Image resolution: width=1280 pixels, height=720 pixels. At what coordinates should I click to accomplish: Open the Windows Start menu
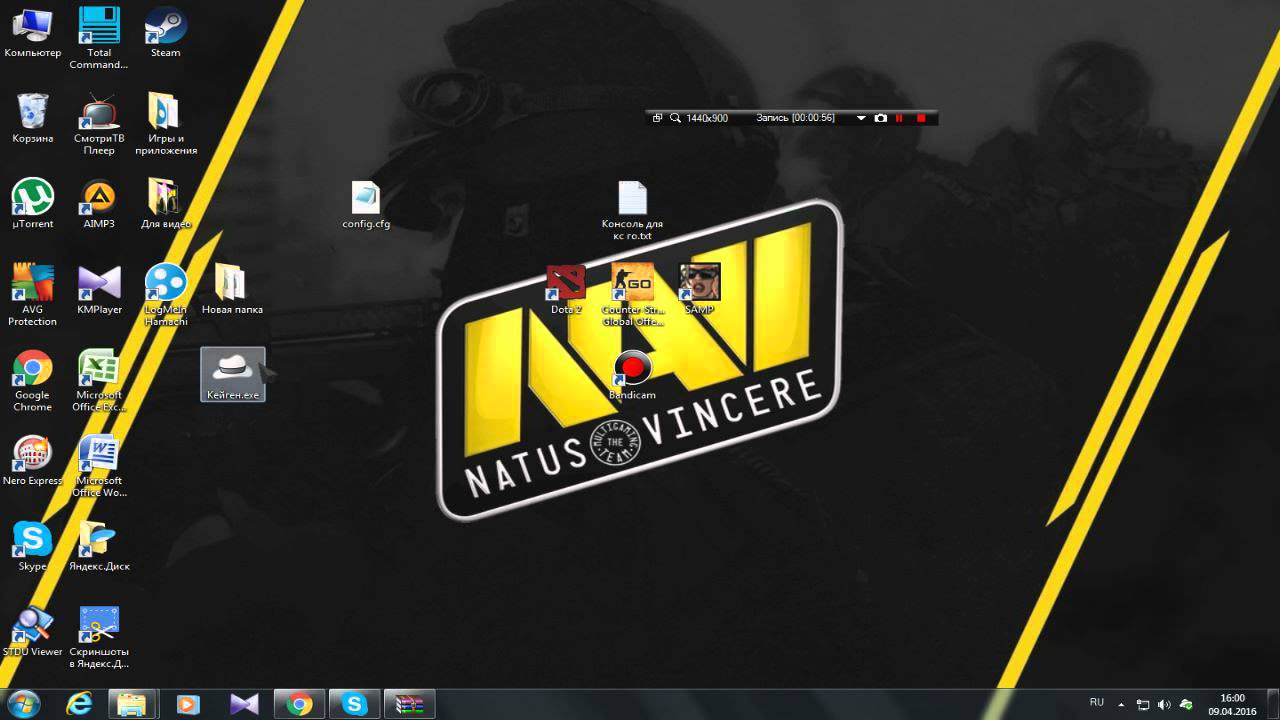(23, 704)
